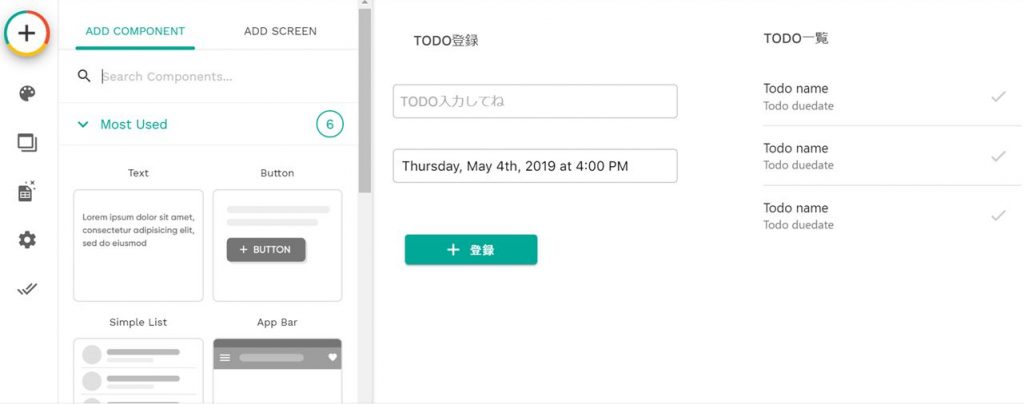Click the search magnifier icon
The image size is (1024, 404).
[x=84, y=76]
